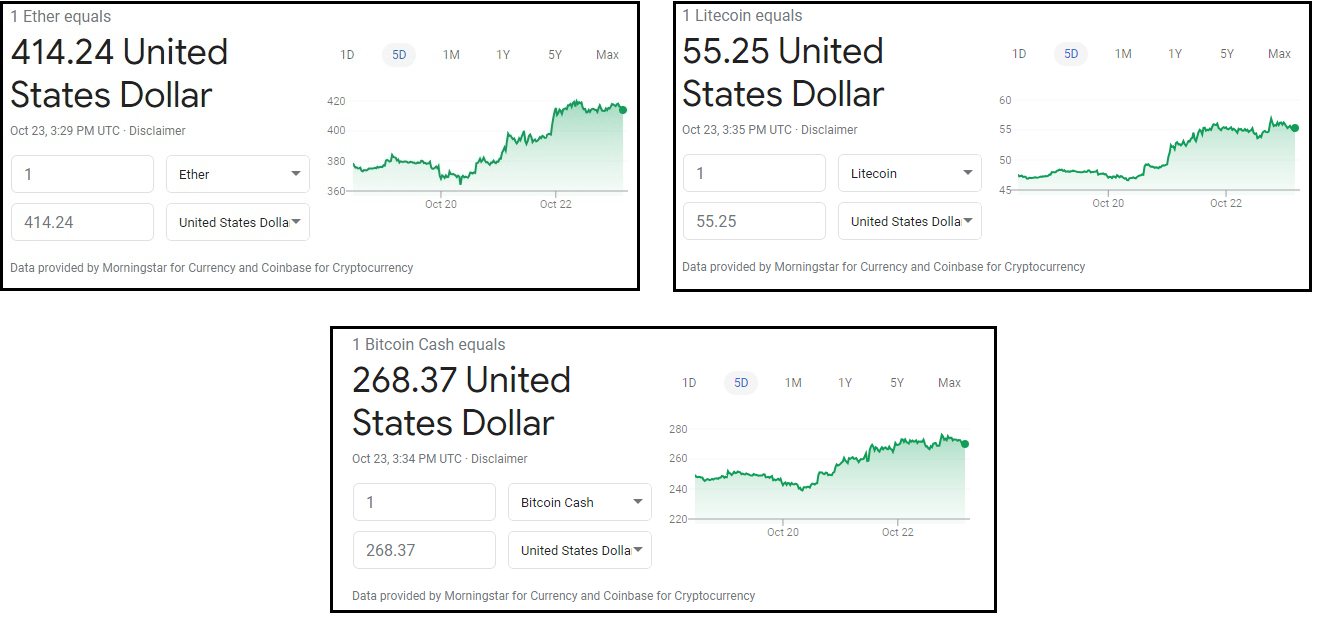Show Max range for Ether chart

[607, 55]
